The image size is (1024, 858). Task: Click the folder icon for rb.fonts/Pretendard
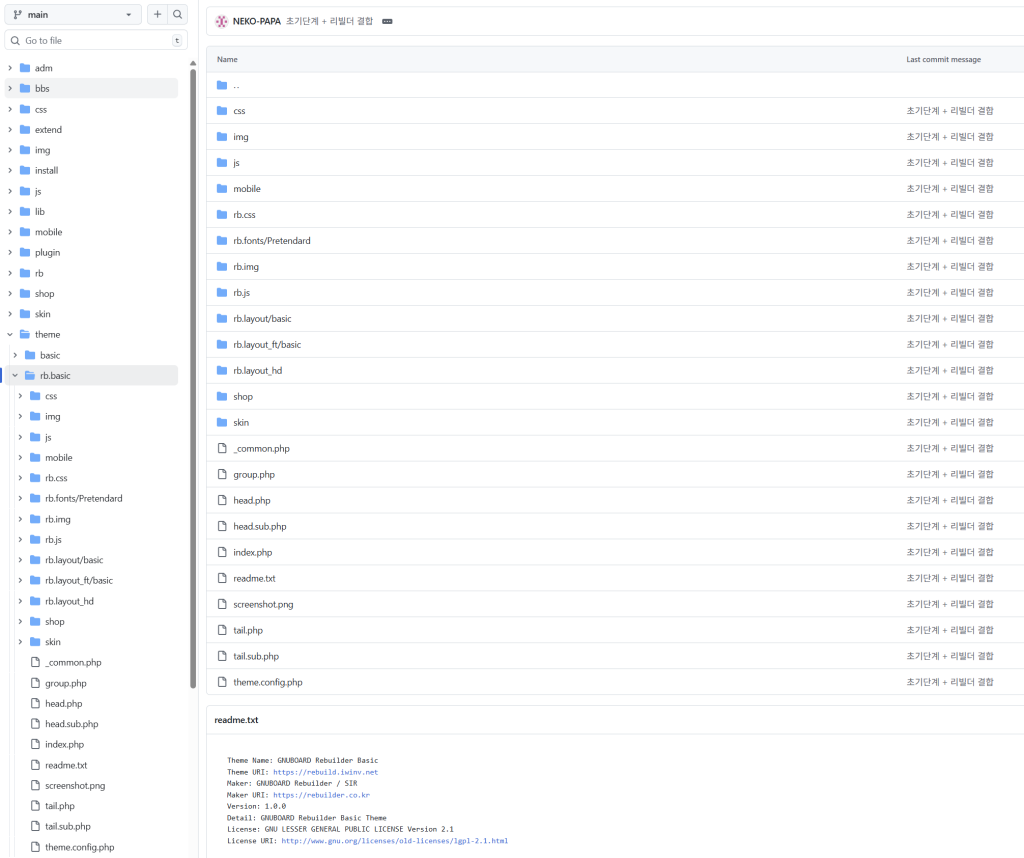click(221, 240)
